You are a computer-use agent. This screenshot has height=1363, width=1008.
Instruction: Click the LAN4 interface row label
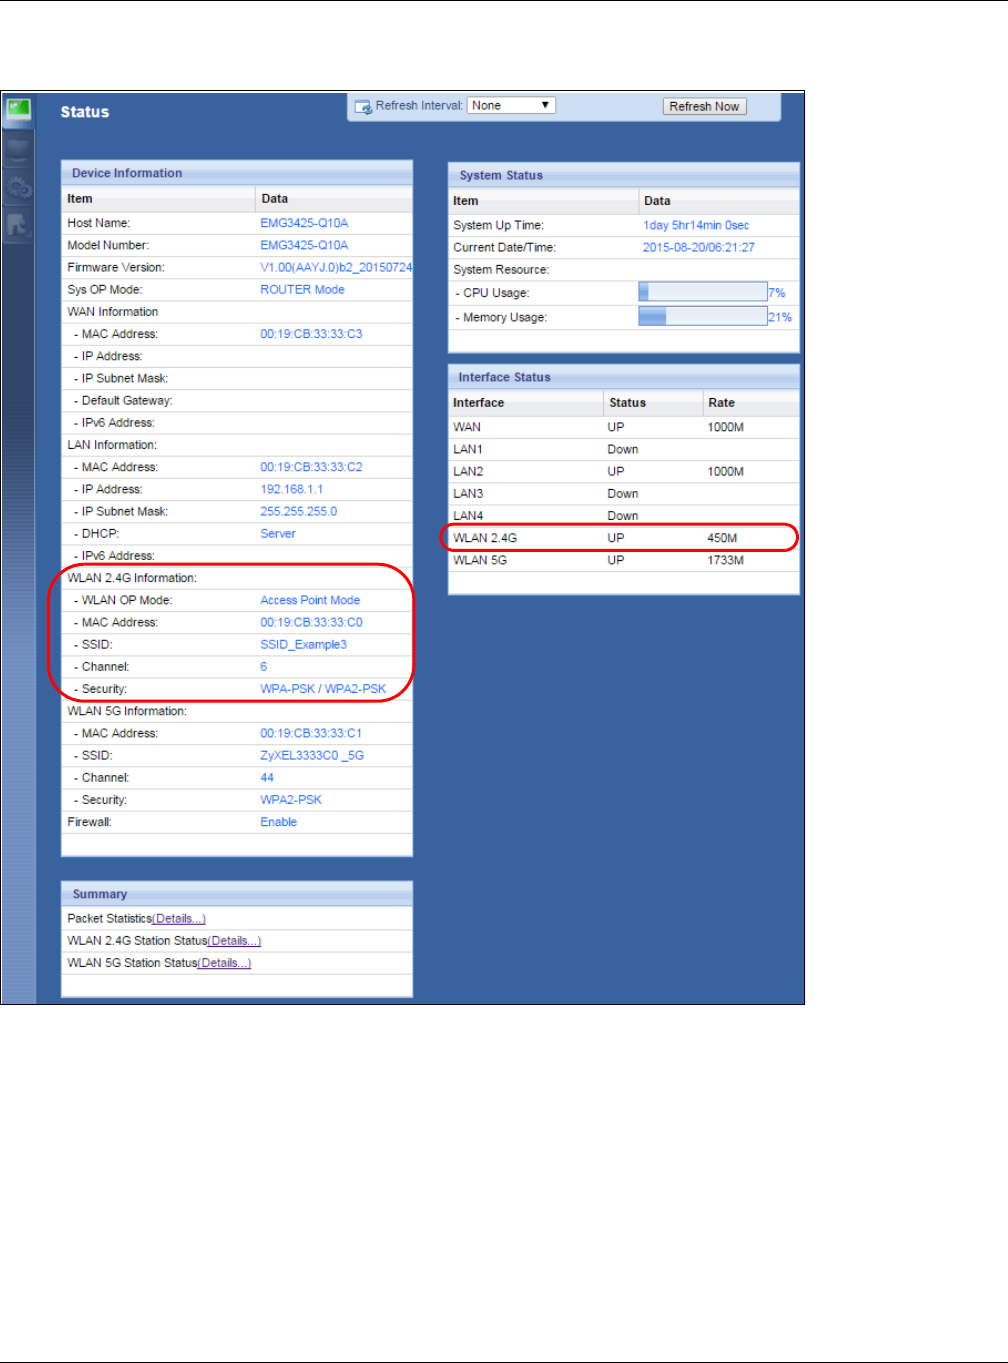tap(468, 515)
